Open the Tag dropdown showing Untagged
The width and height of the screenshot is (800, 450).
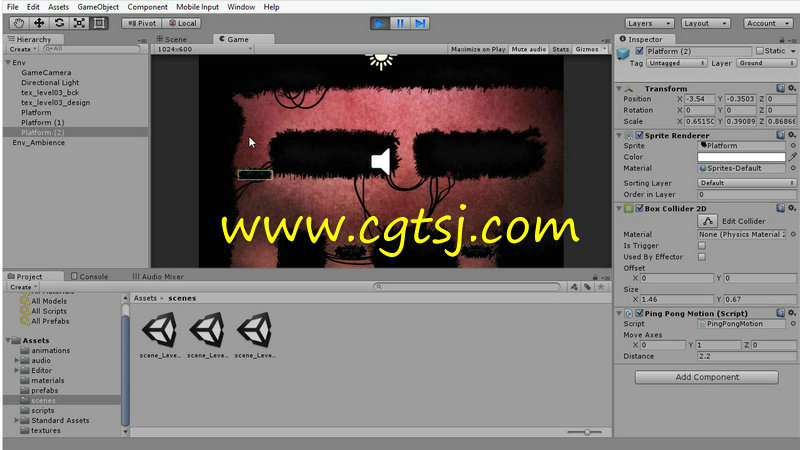(x=677, y=63)
